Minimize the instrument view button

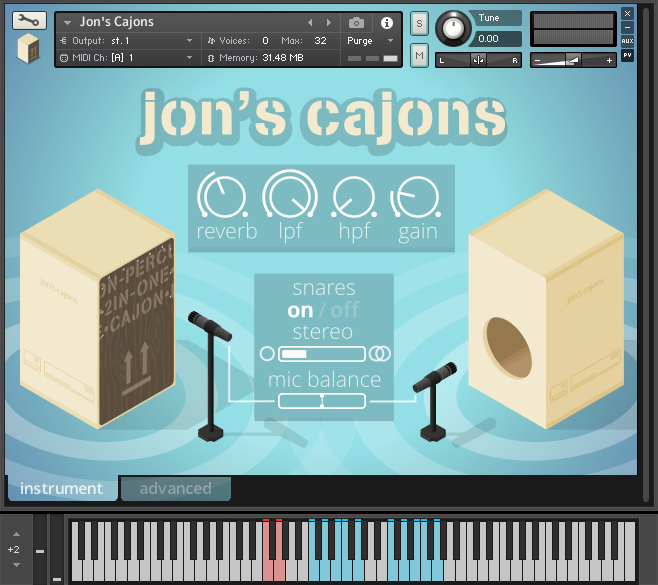627,28
